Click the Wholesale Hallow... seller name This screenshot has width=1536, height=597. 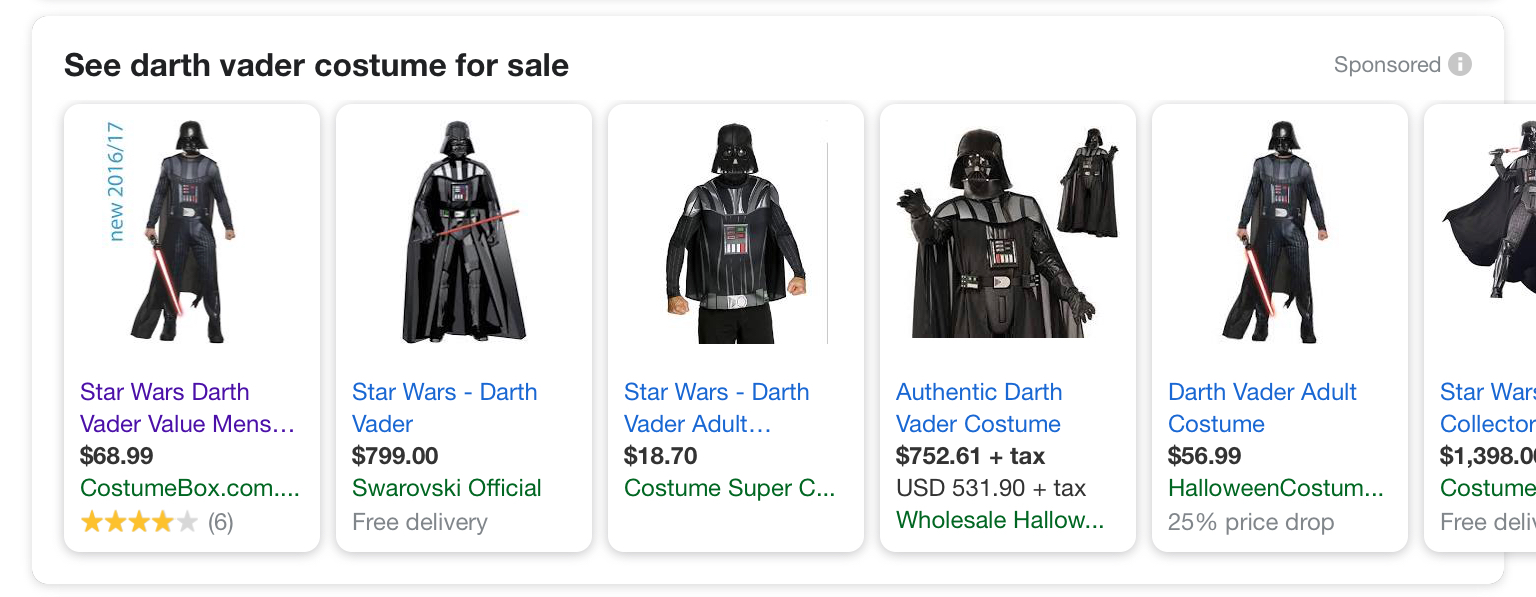[x=1000, y=520]
